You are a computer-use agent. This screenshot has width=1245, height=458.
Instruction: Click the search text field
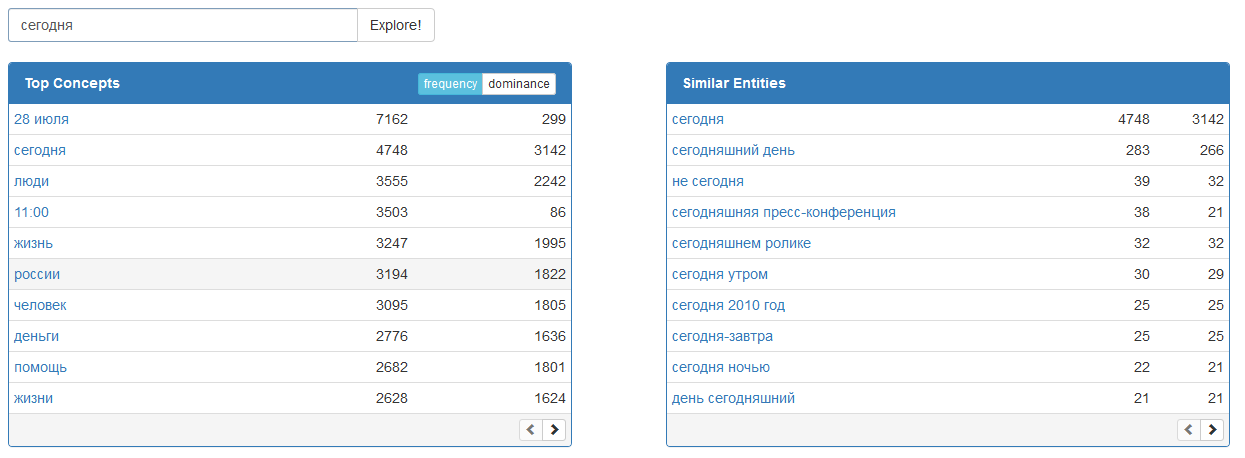[183, 25]
